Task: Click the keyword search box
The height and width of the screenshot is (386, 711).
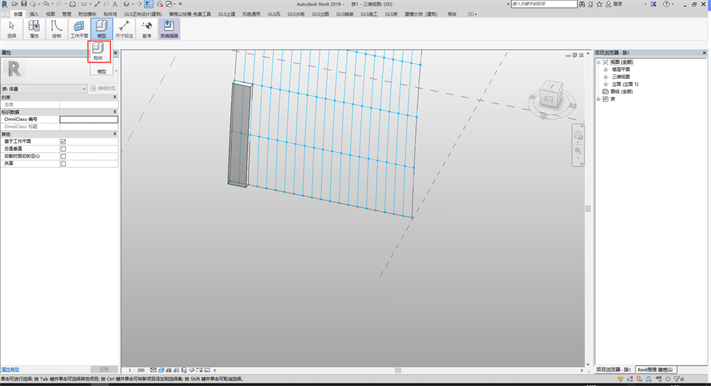Action: 544,4
